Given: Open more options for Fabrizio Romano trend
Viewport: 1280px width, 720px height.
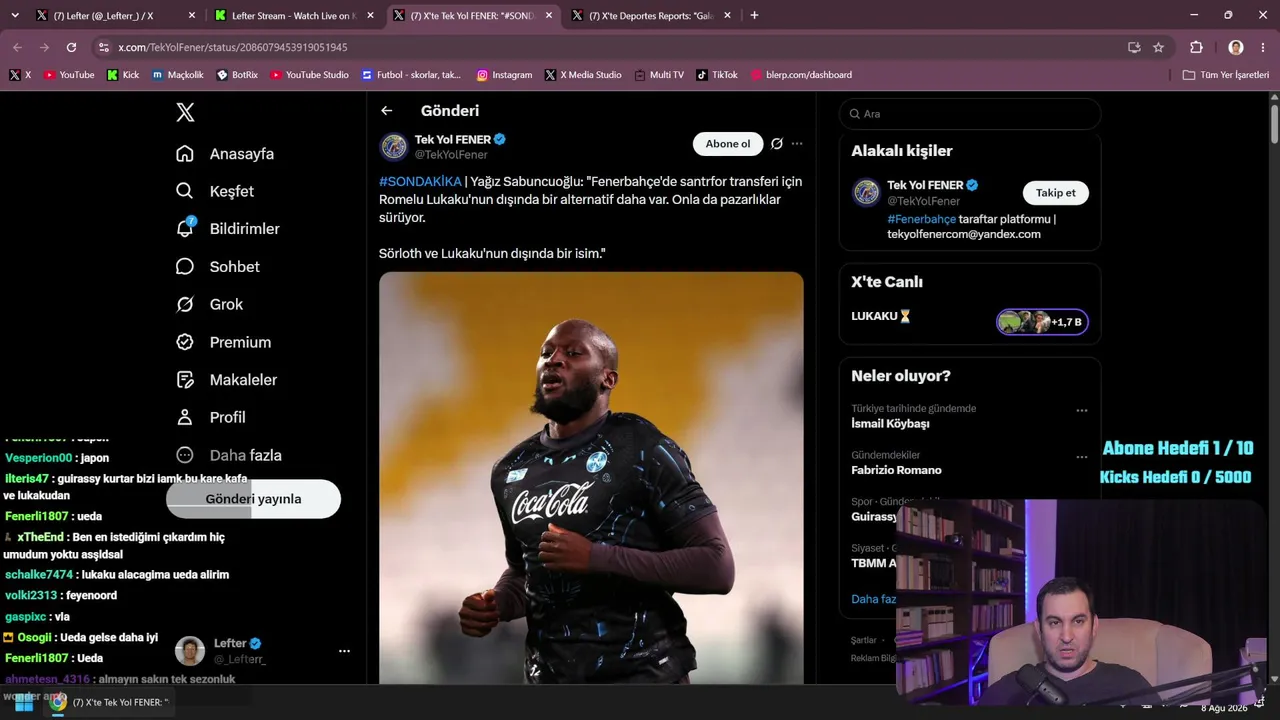Looking at the screenshot, I should 1081,457.
